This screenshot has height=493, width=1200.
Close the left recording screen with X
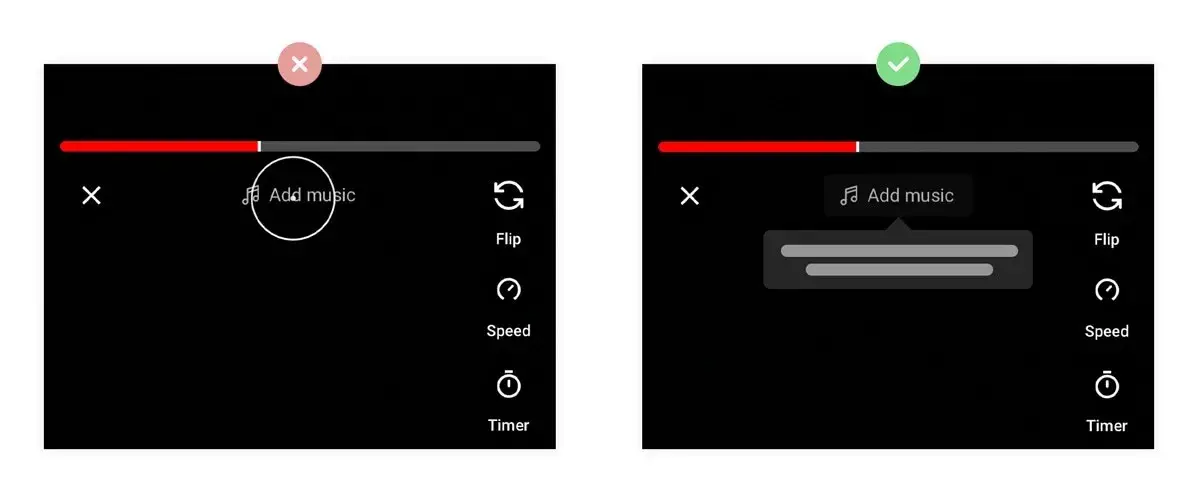click(x=91, y=195)
